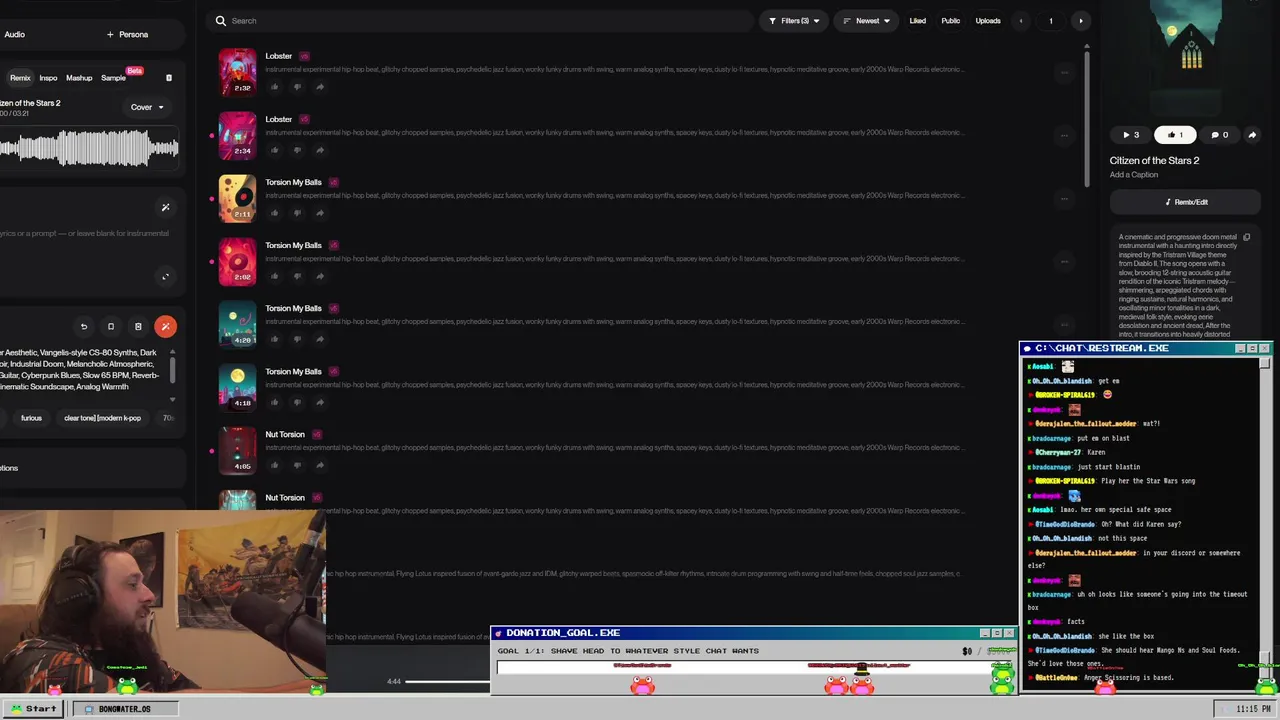Toggle the thumbs-up on Citizen of the Stars 2

point(1176,135)
